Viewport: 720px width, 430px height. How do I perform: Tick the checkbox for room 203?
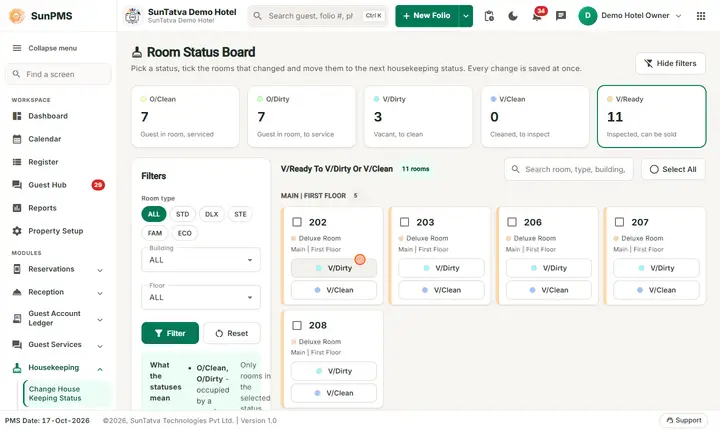pyautogui.click(x=405, y=222)
